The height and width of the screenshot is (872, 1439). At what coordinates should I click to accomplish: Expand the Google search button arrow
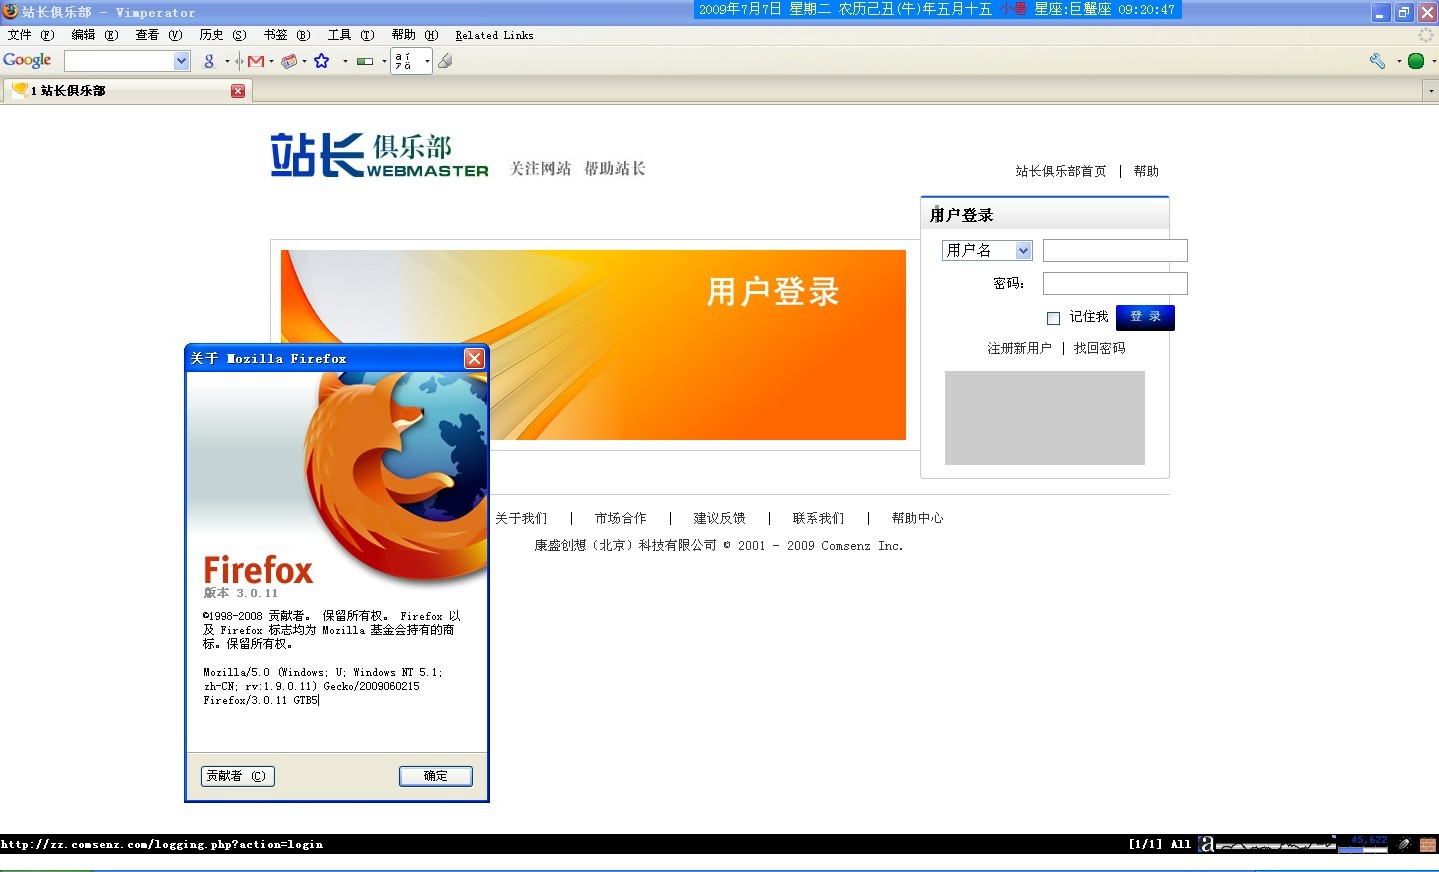227,61
